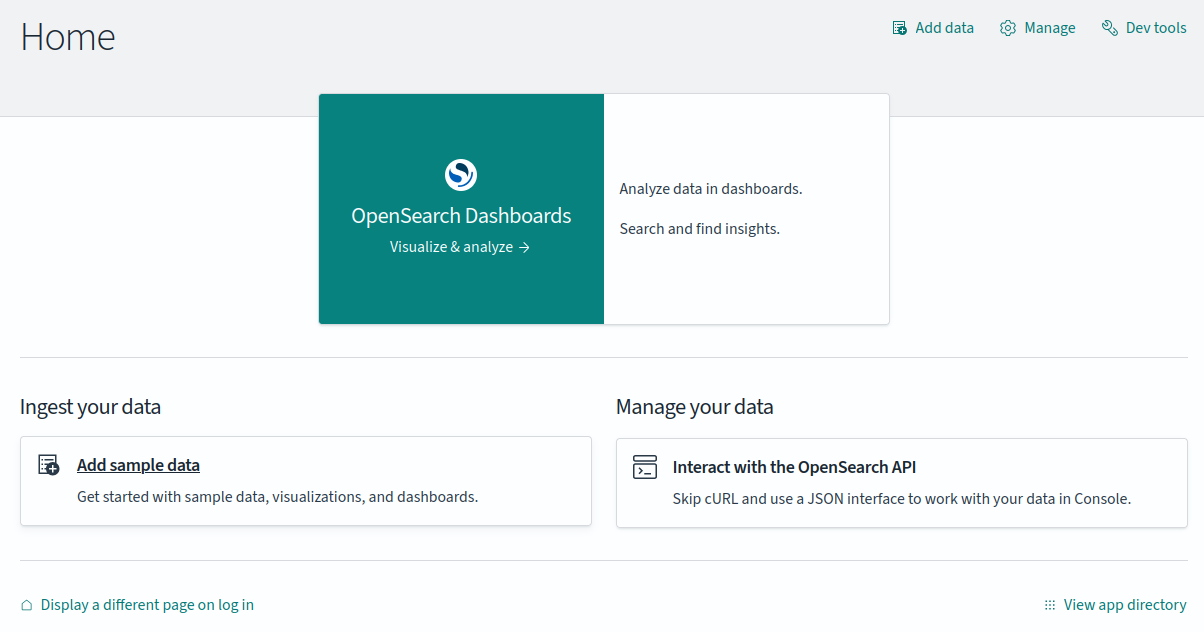Click the arrow in Visualize & analyze
This screenshot has height=632, width=1204.
(x=525, y=246)
